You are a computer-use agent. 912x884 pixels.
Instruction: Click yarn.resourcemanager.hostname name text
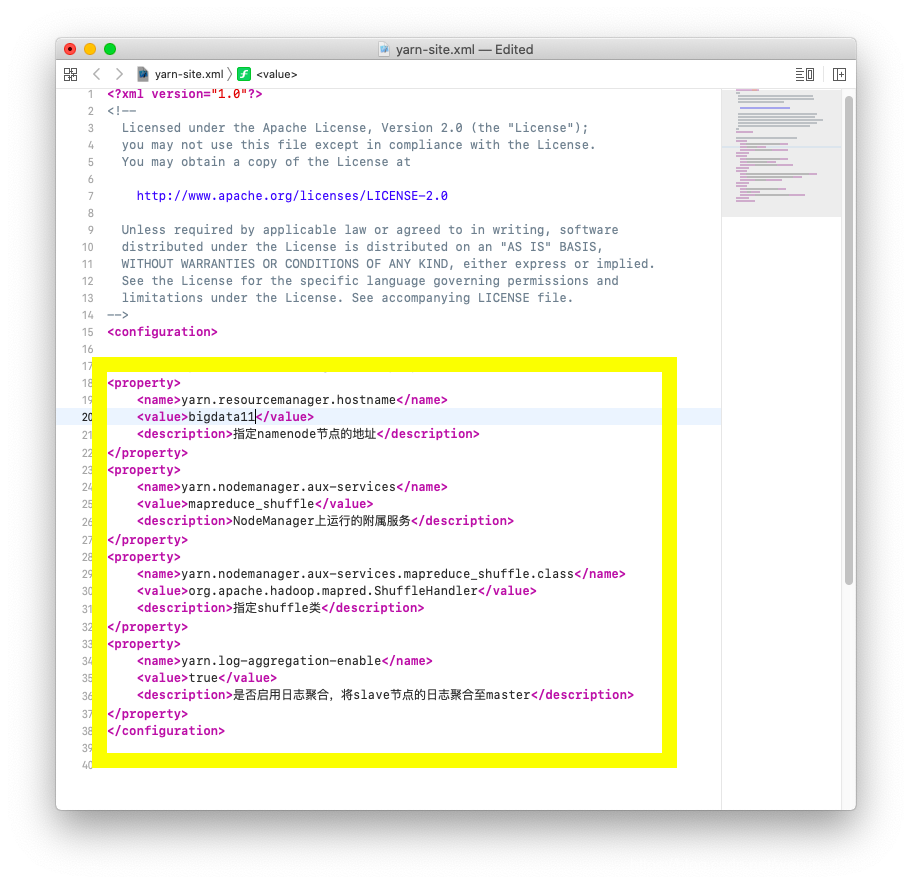click(x=288, y=400)
